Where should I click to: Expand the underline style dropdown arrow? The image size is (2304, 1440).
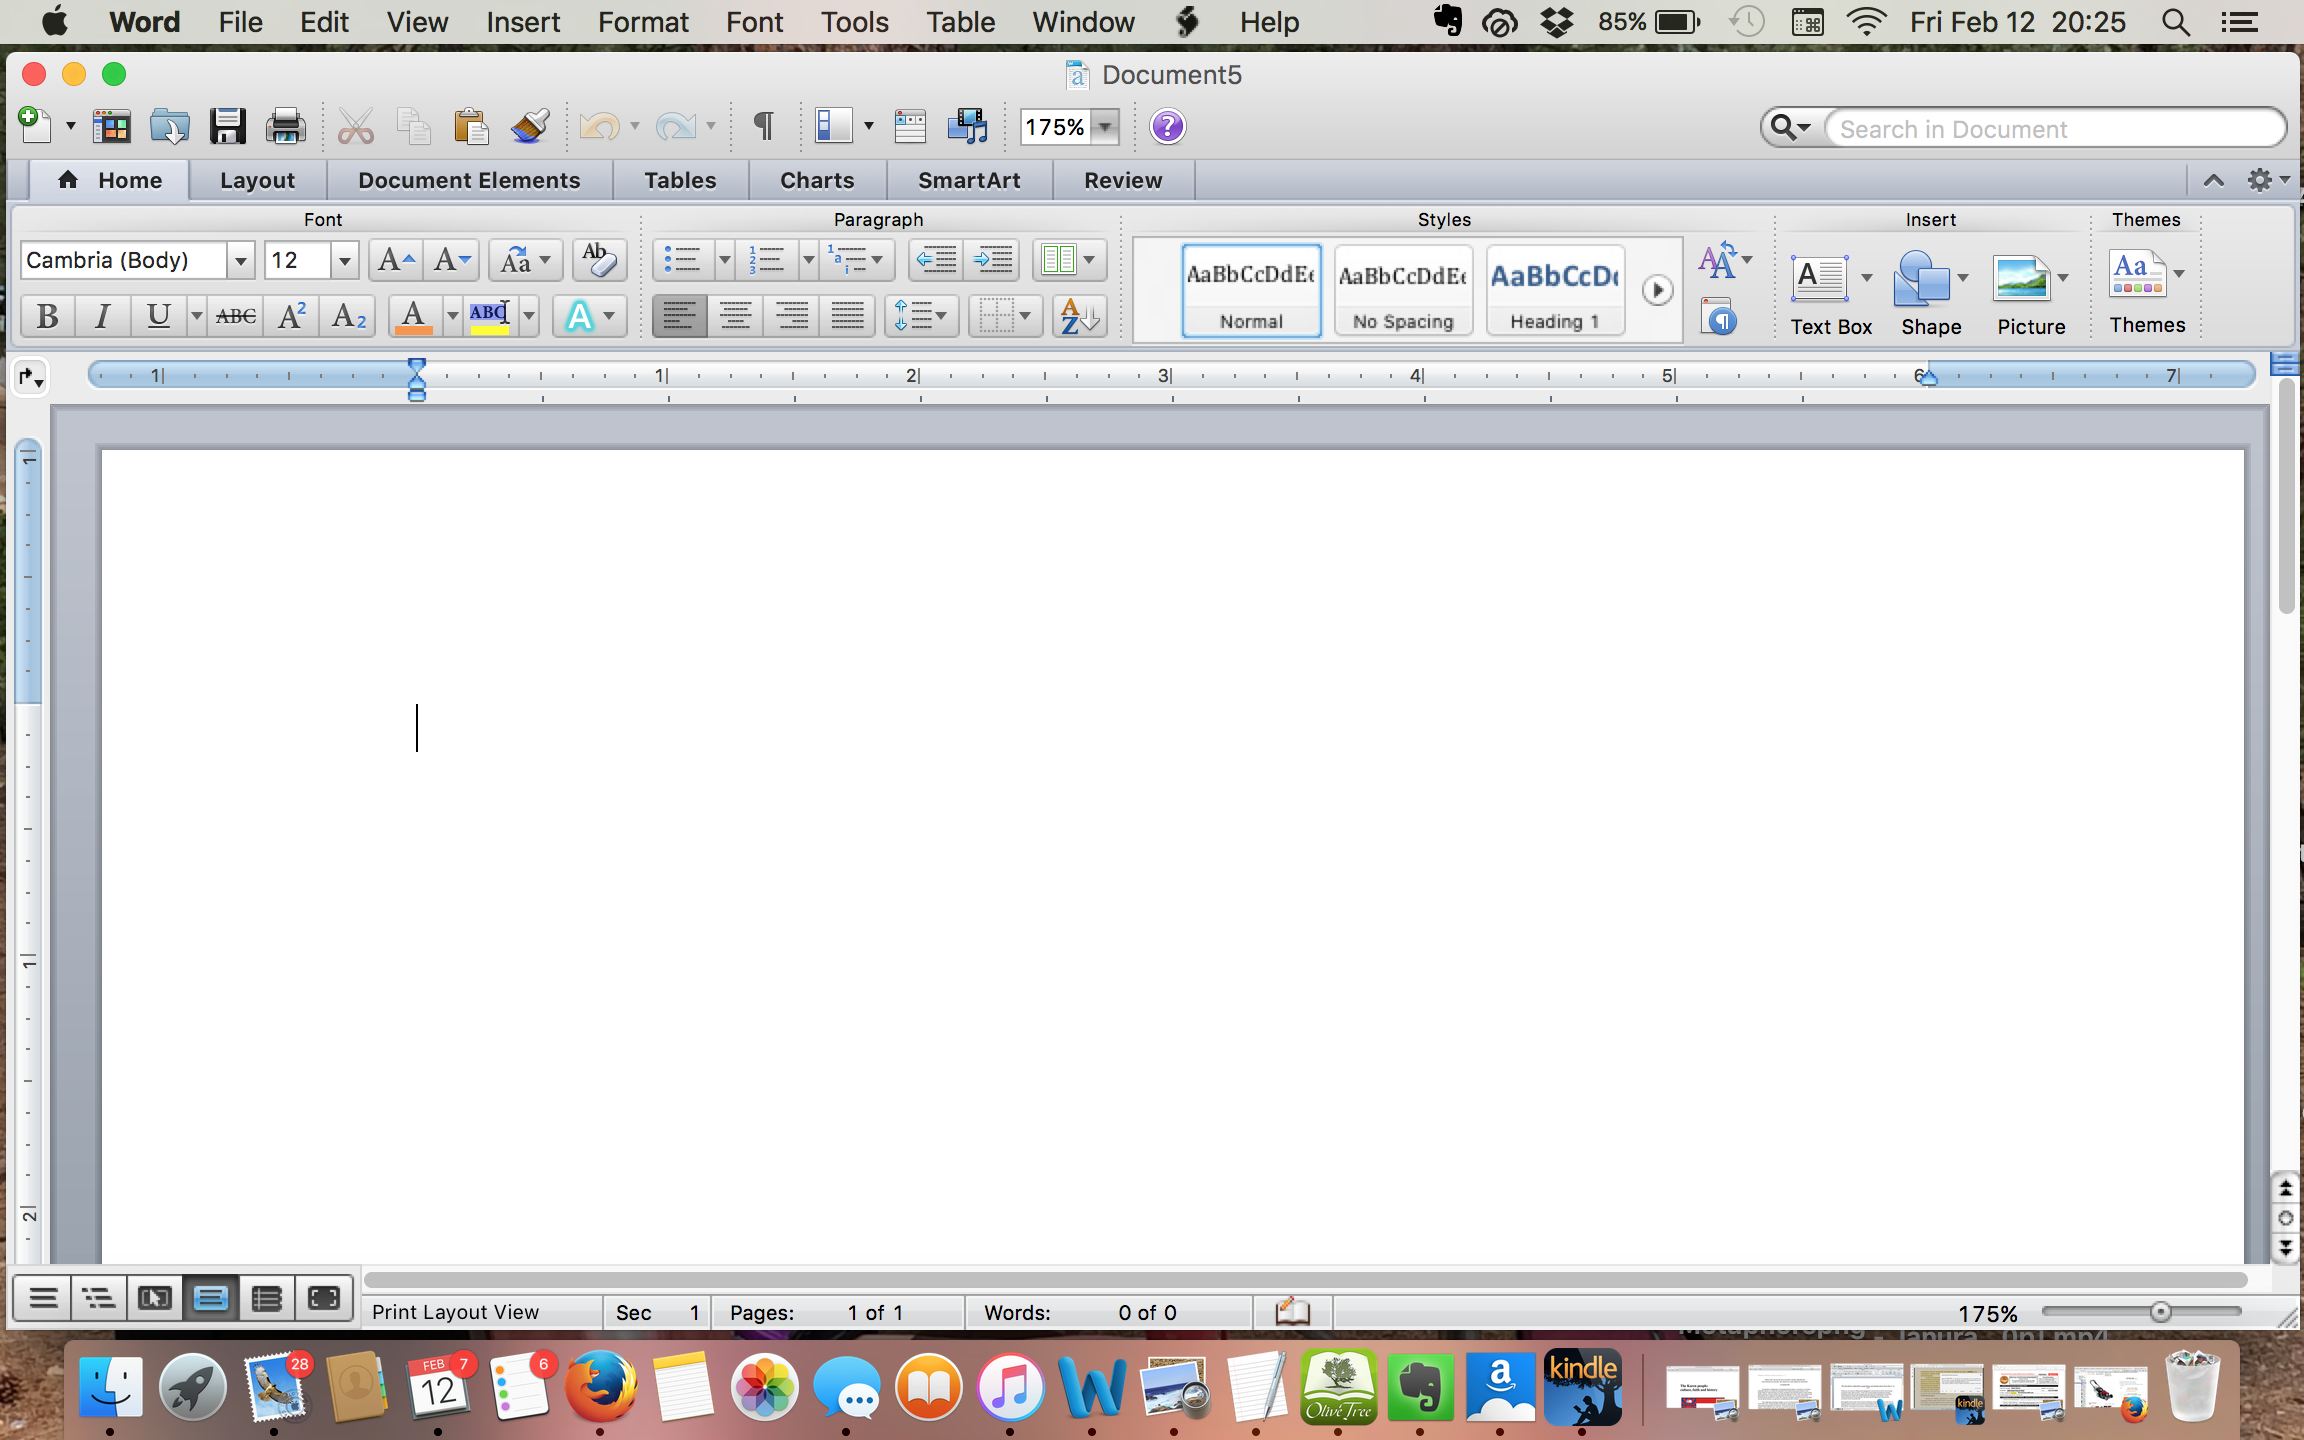[x=196, y=317]
